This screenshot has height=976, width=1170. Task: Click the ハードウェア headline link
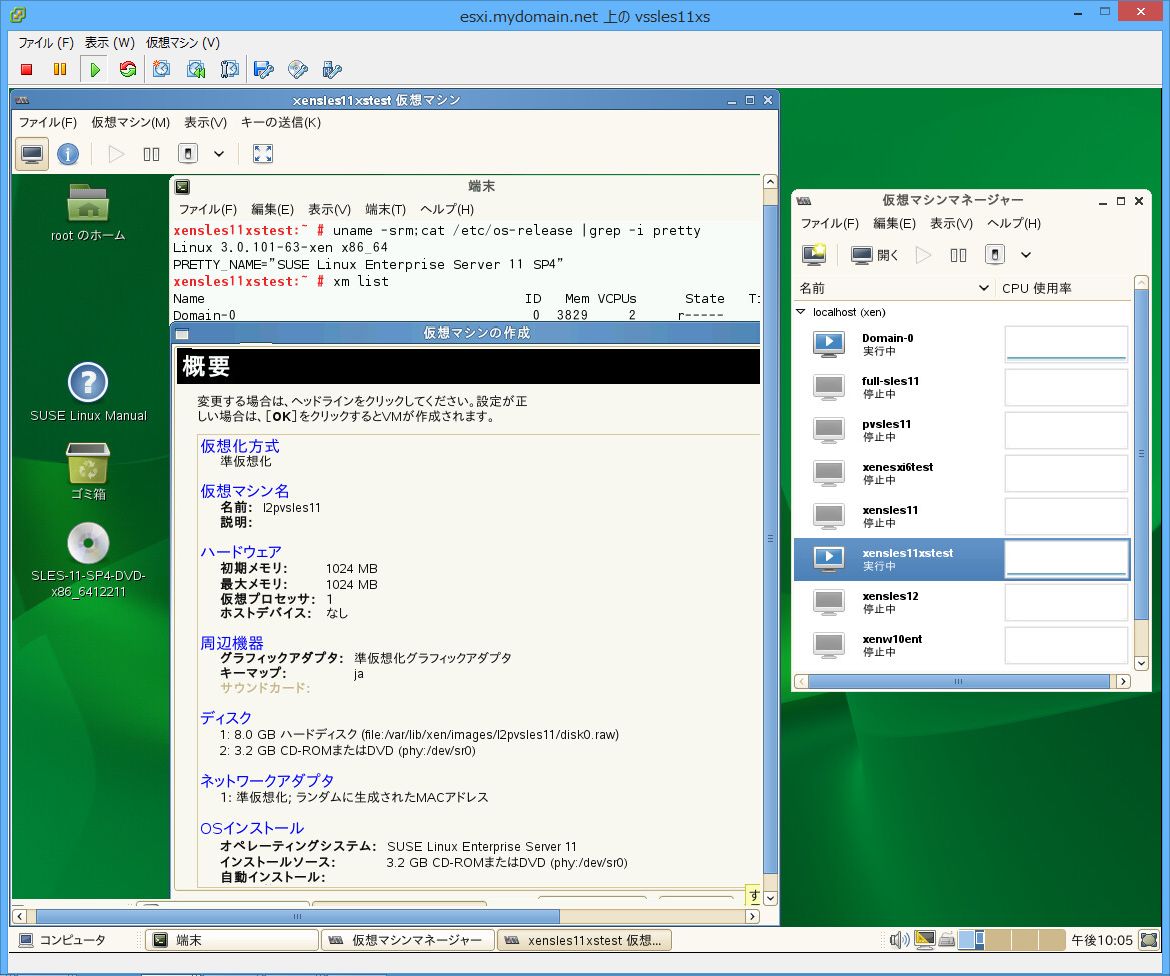coord(241,552)
